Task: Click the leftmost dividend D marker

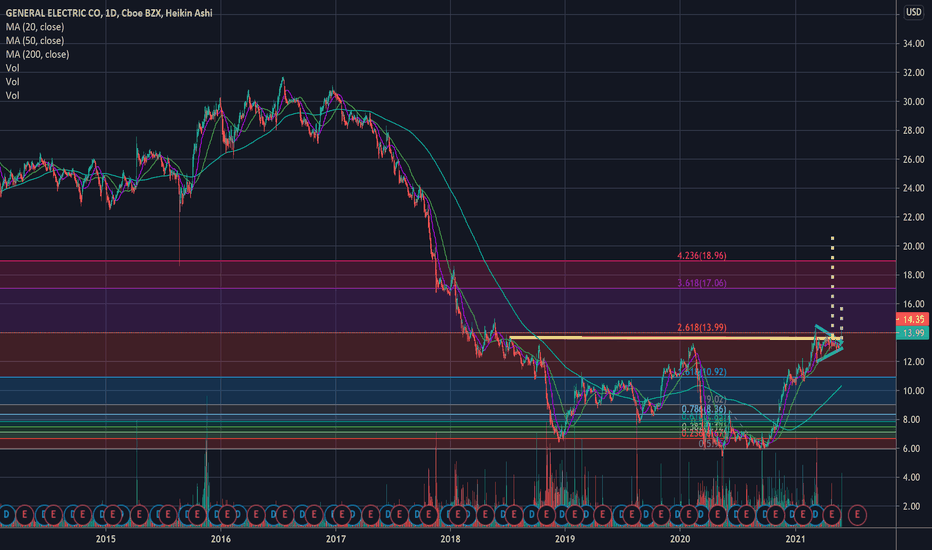Action: [x=7, y=514]
